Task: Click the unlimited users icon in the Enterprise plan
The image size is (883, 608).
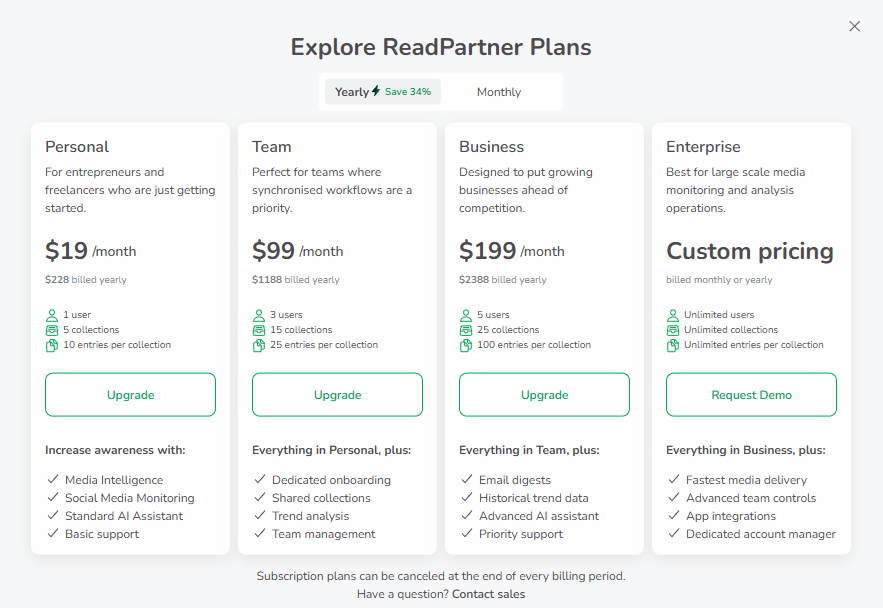Action: [673, 315]
